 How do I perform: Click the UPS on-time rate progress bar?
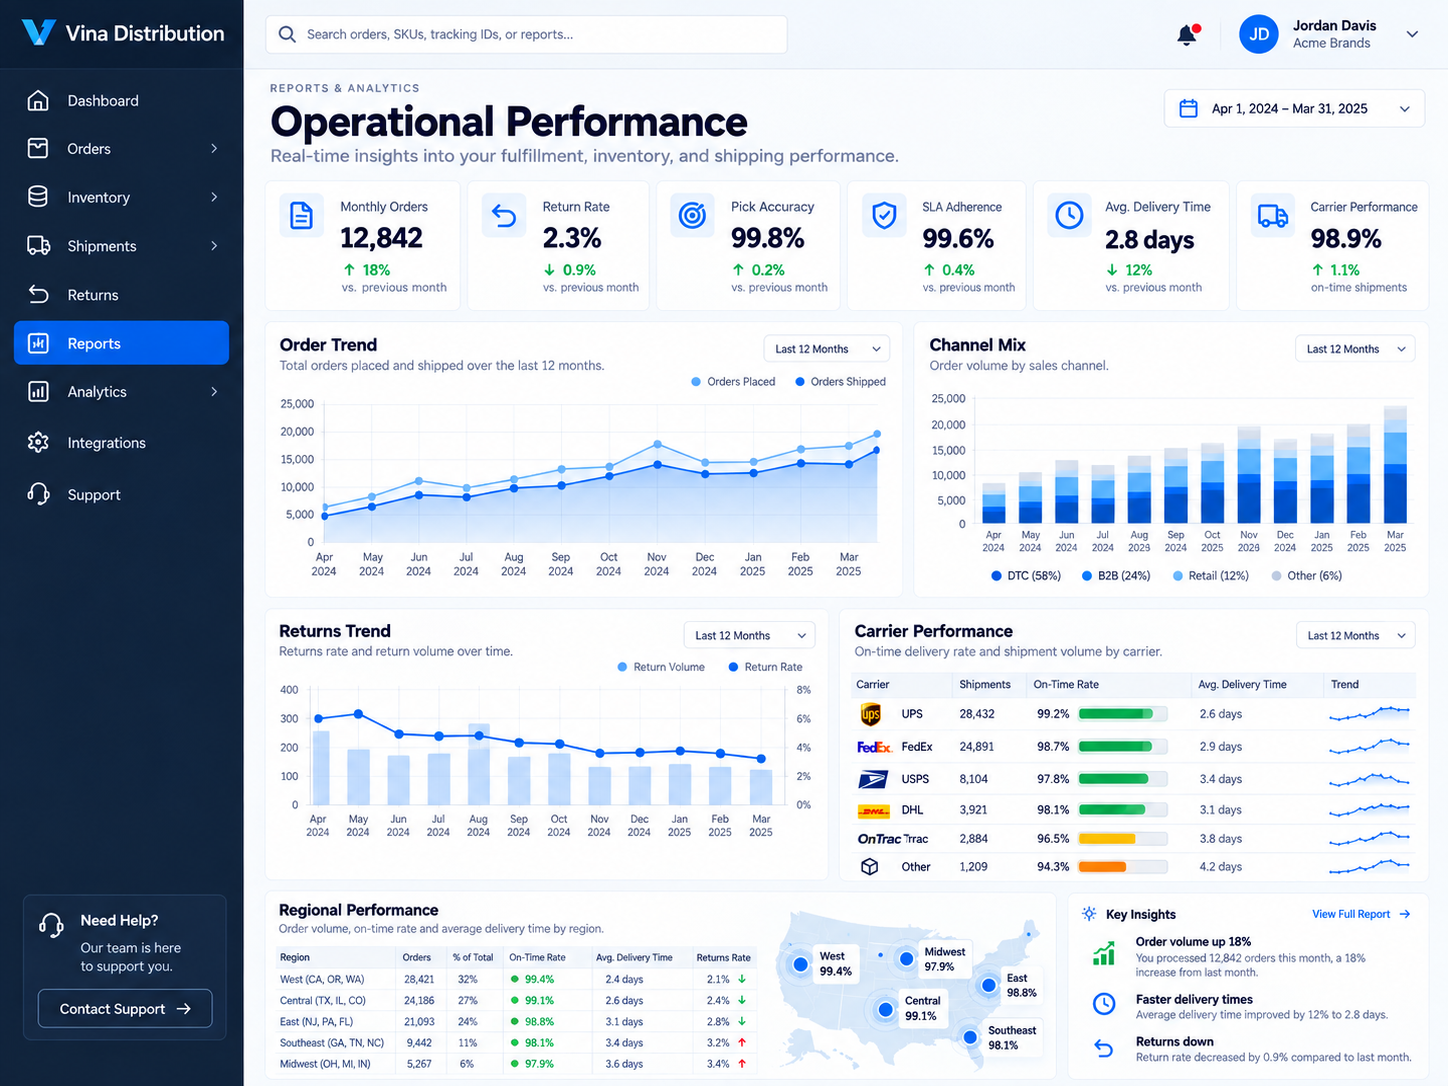(x=1122, y=714)
